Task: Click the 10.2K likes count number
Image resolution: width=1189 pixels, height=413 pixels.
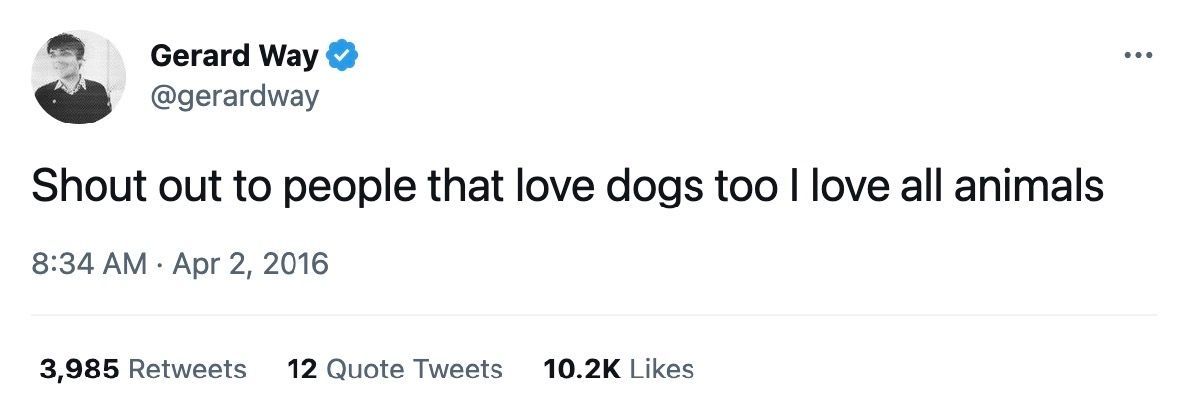Action: (x=582, y=369)
